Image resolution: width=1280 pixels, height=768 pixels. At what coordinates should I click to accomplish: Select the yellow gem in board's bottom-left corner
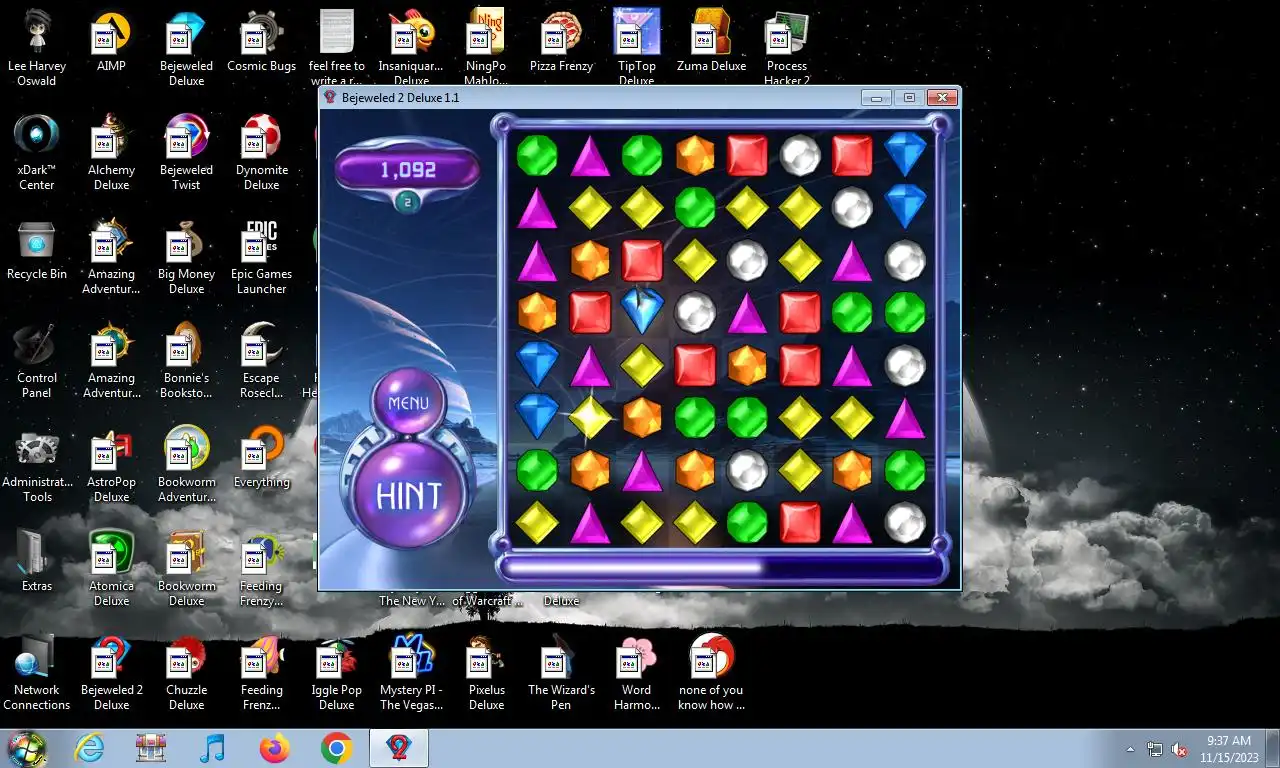click(537, 522)
